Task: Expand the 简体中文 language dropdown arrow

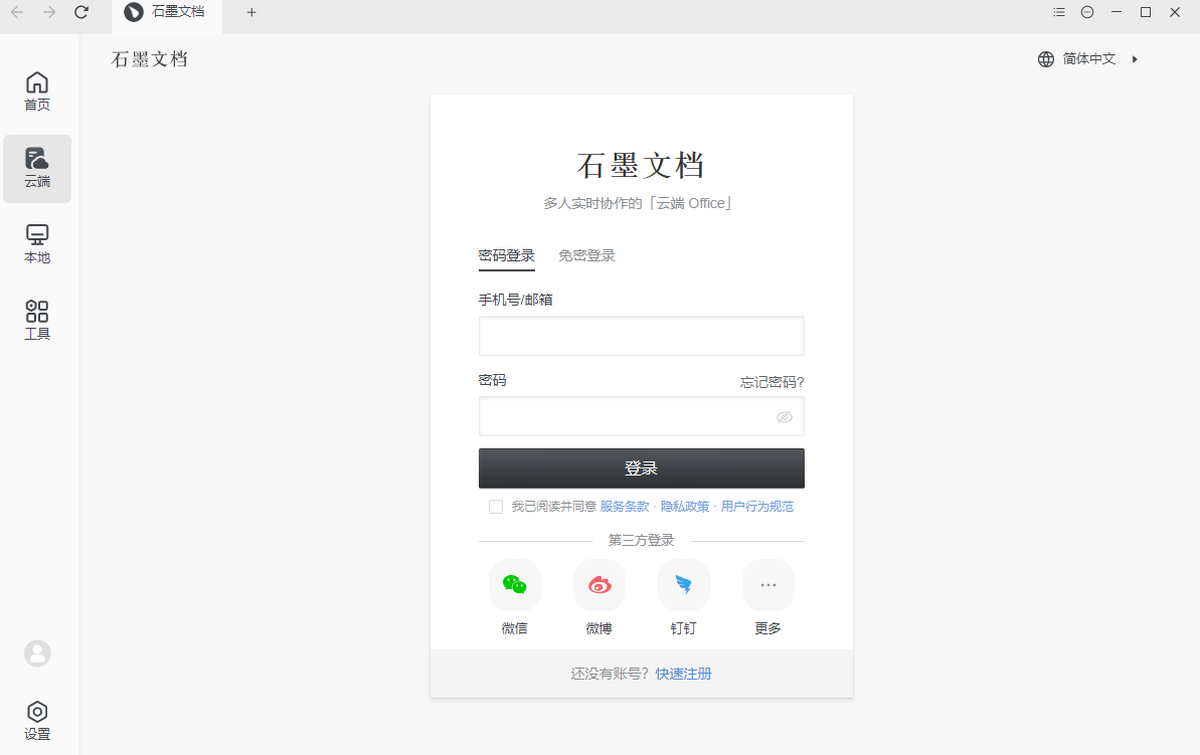Action: point(1135,59)
